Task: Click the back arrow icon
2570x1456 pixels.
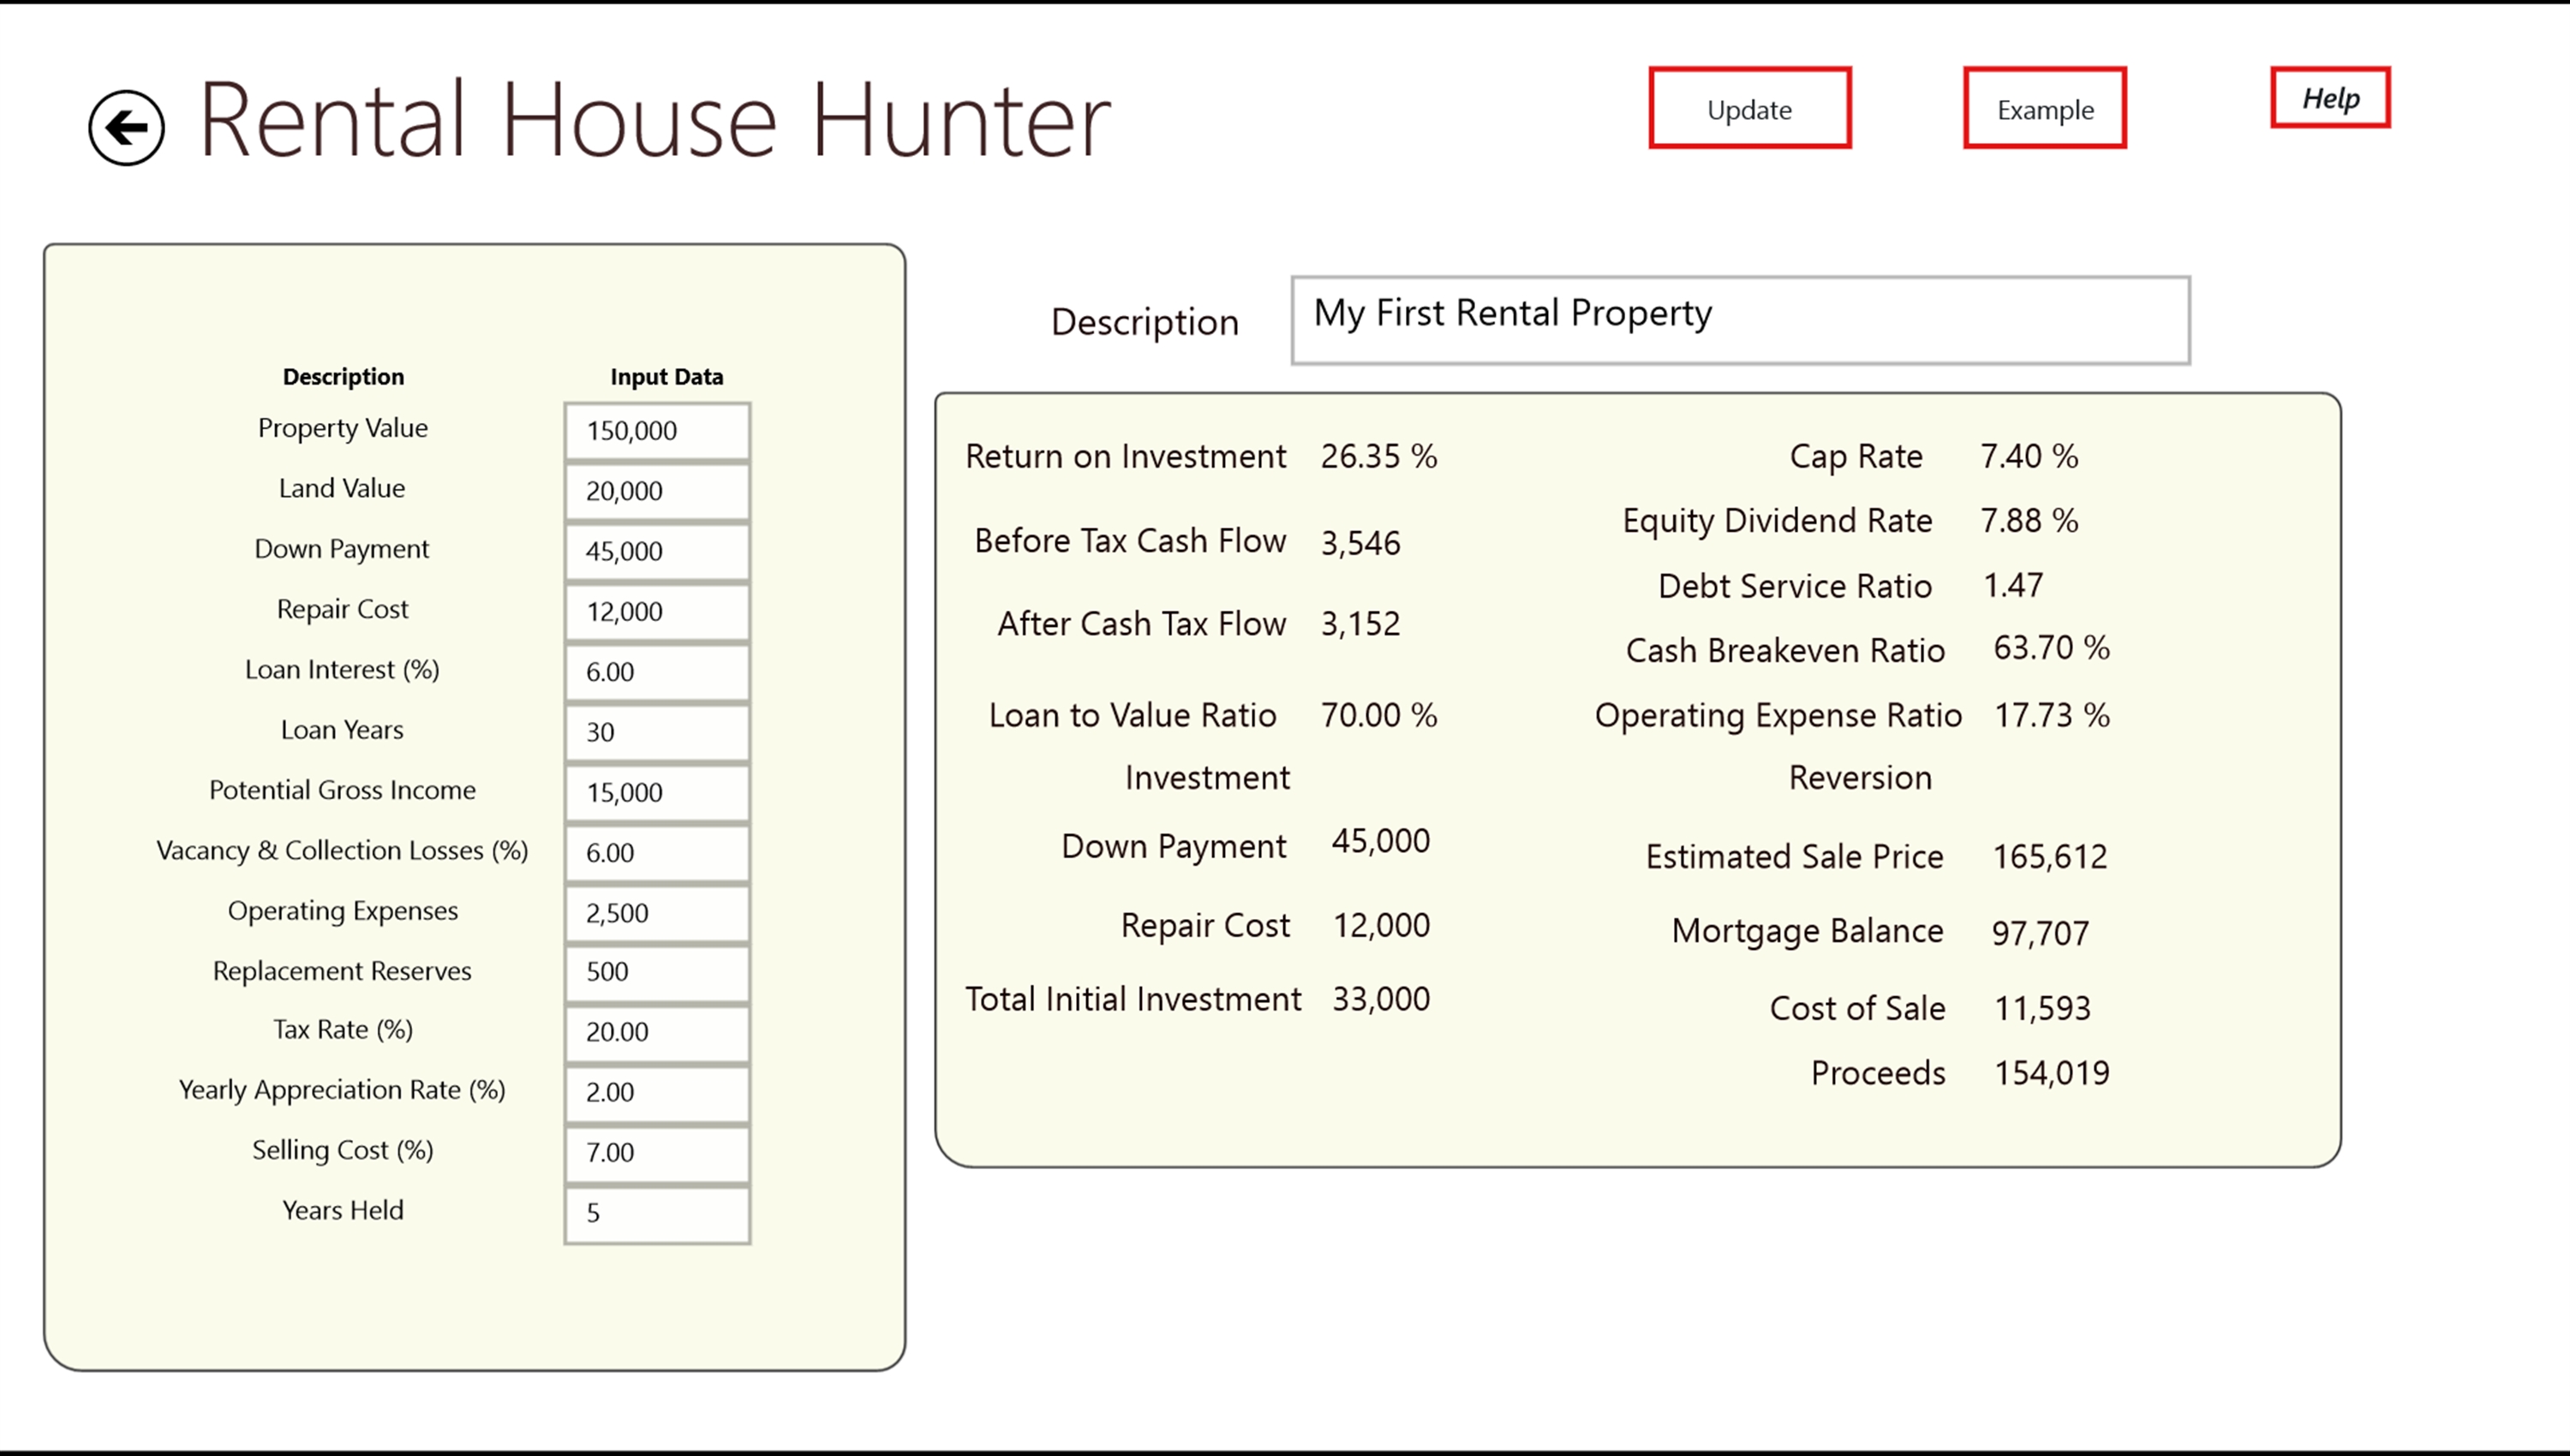Action: [x=126, y=128]
